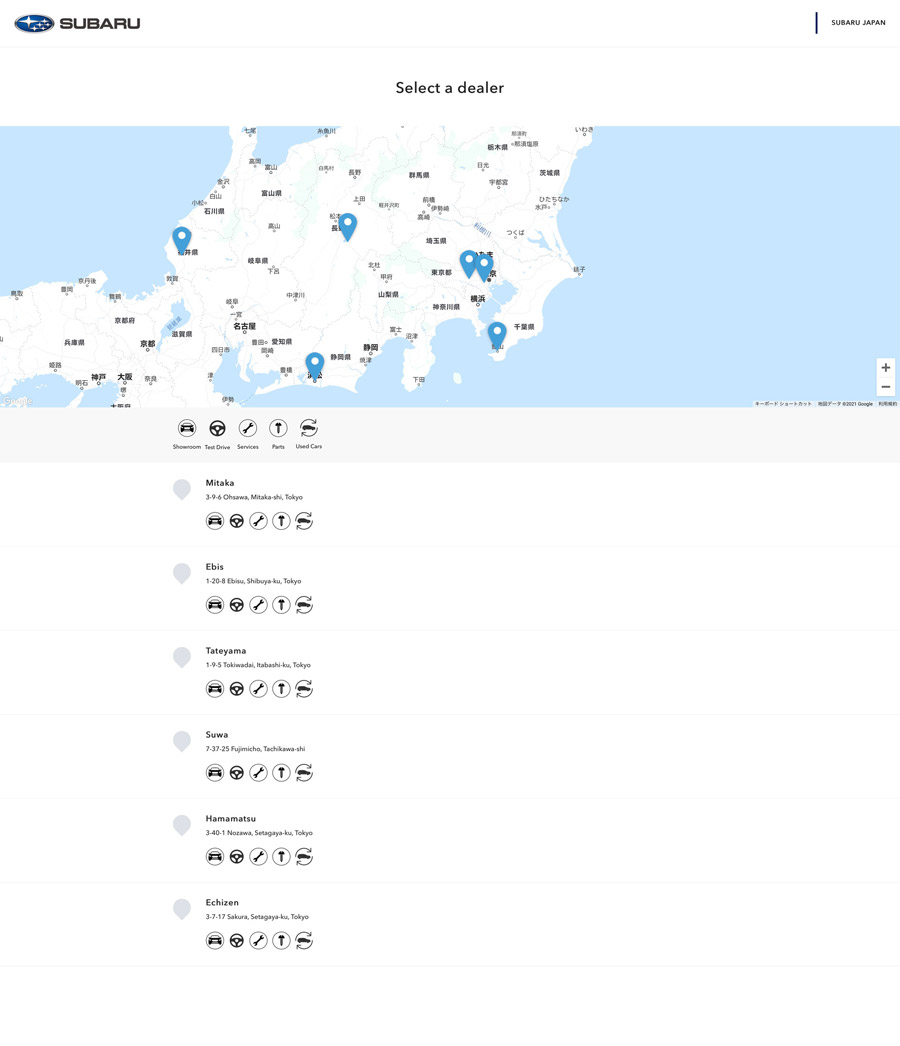Toggle the Parts filter icon

click(x=278, y=428)
